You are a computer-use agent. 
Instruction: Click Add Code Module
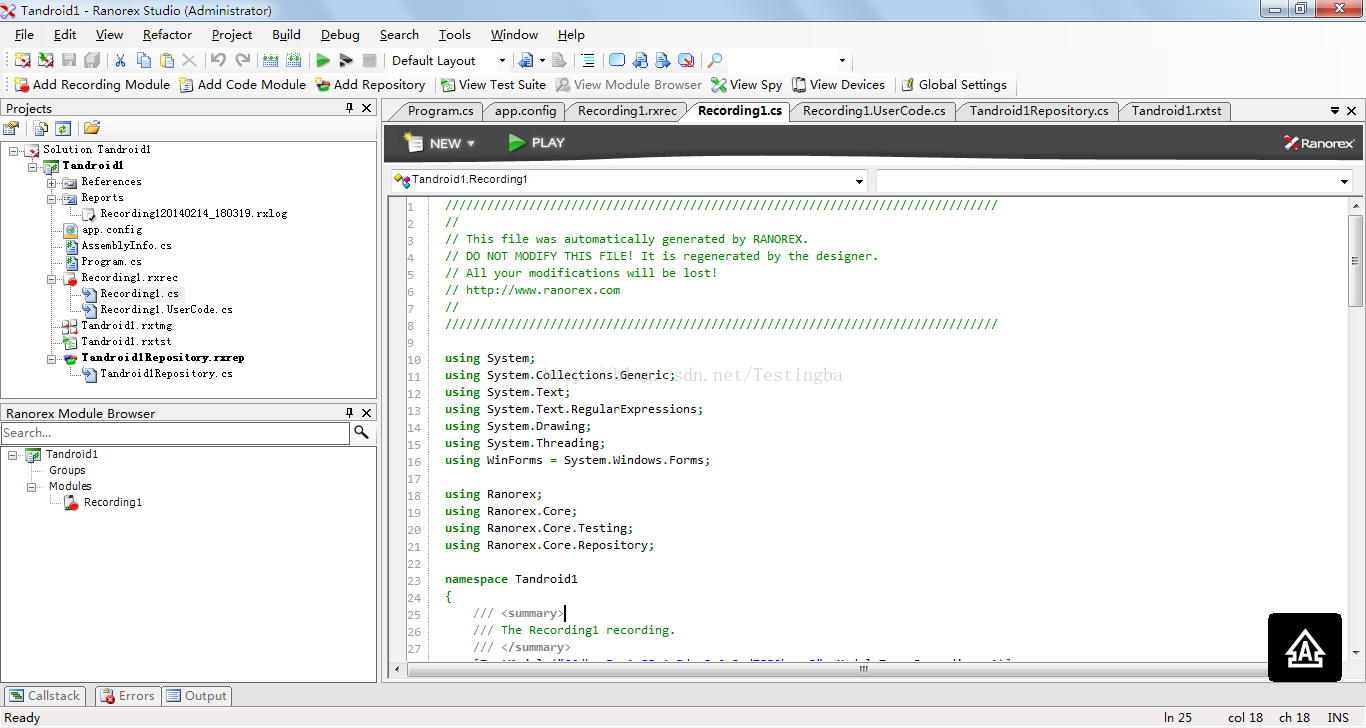pyautogui.click(x=243, y=85)
